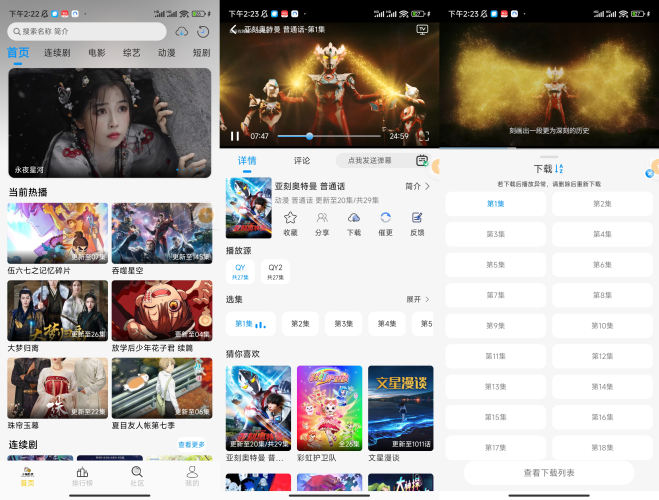
Task: Enter fullscreen in the video player
Action: [422, 136]
